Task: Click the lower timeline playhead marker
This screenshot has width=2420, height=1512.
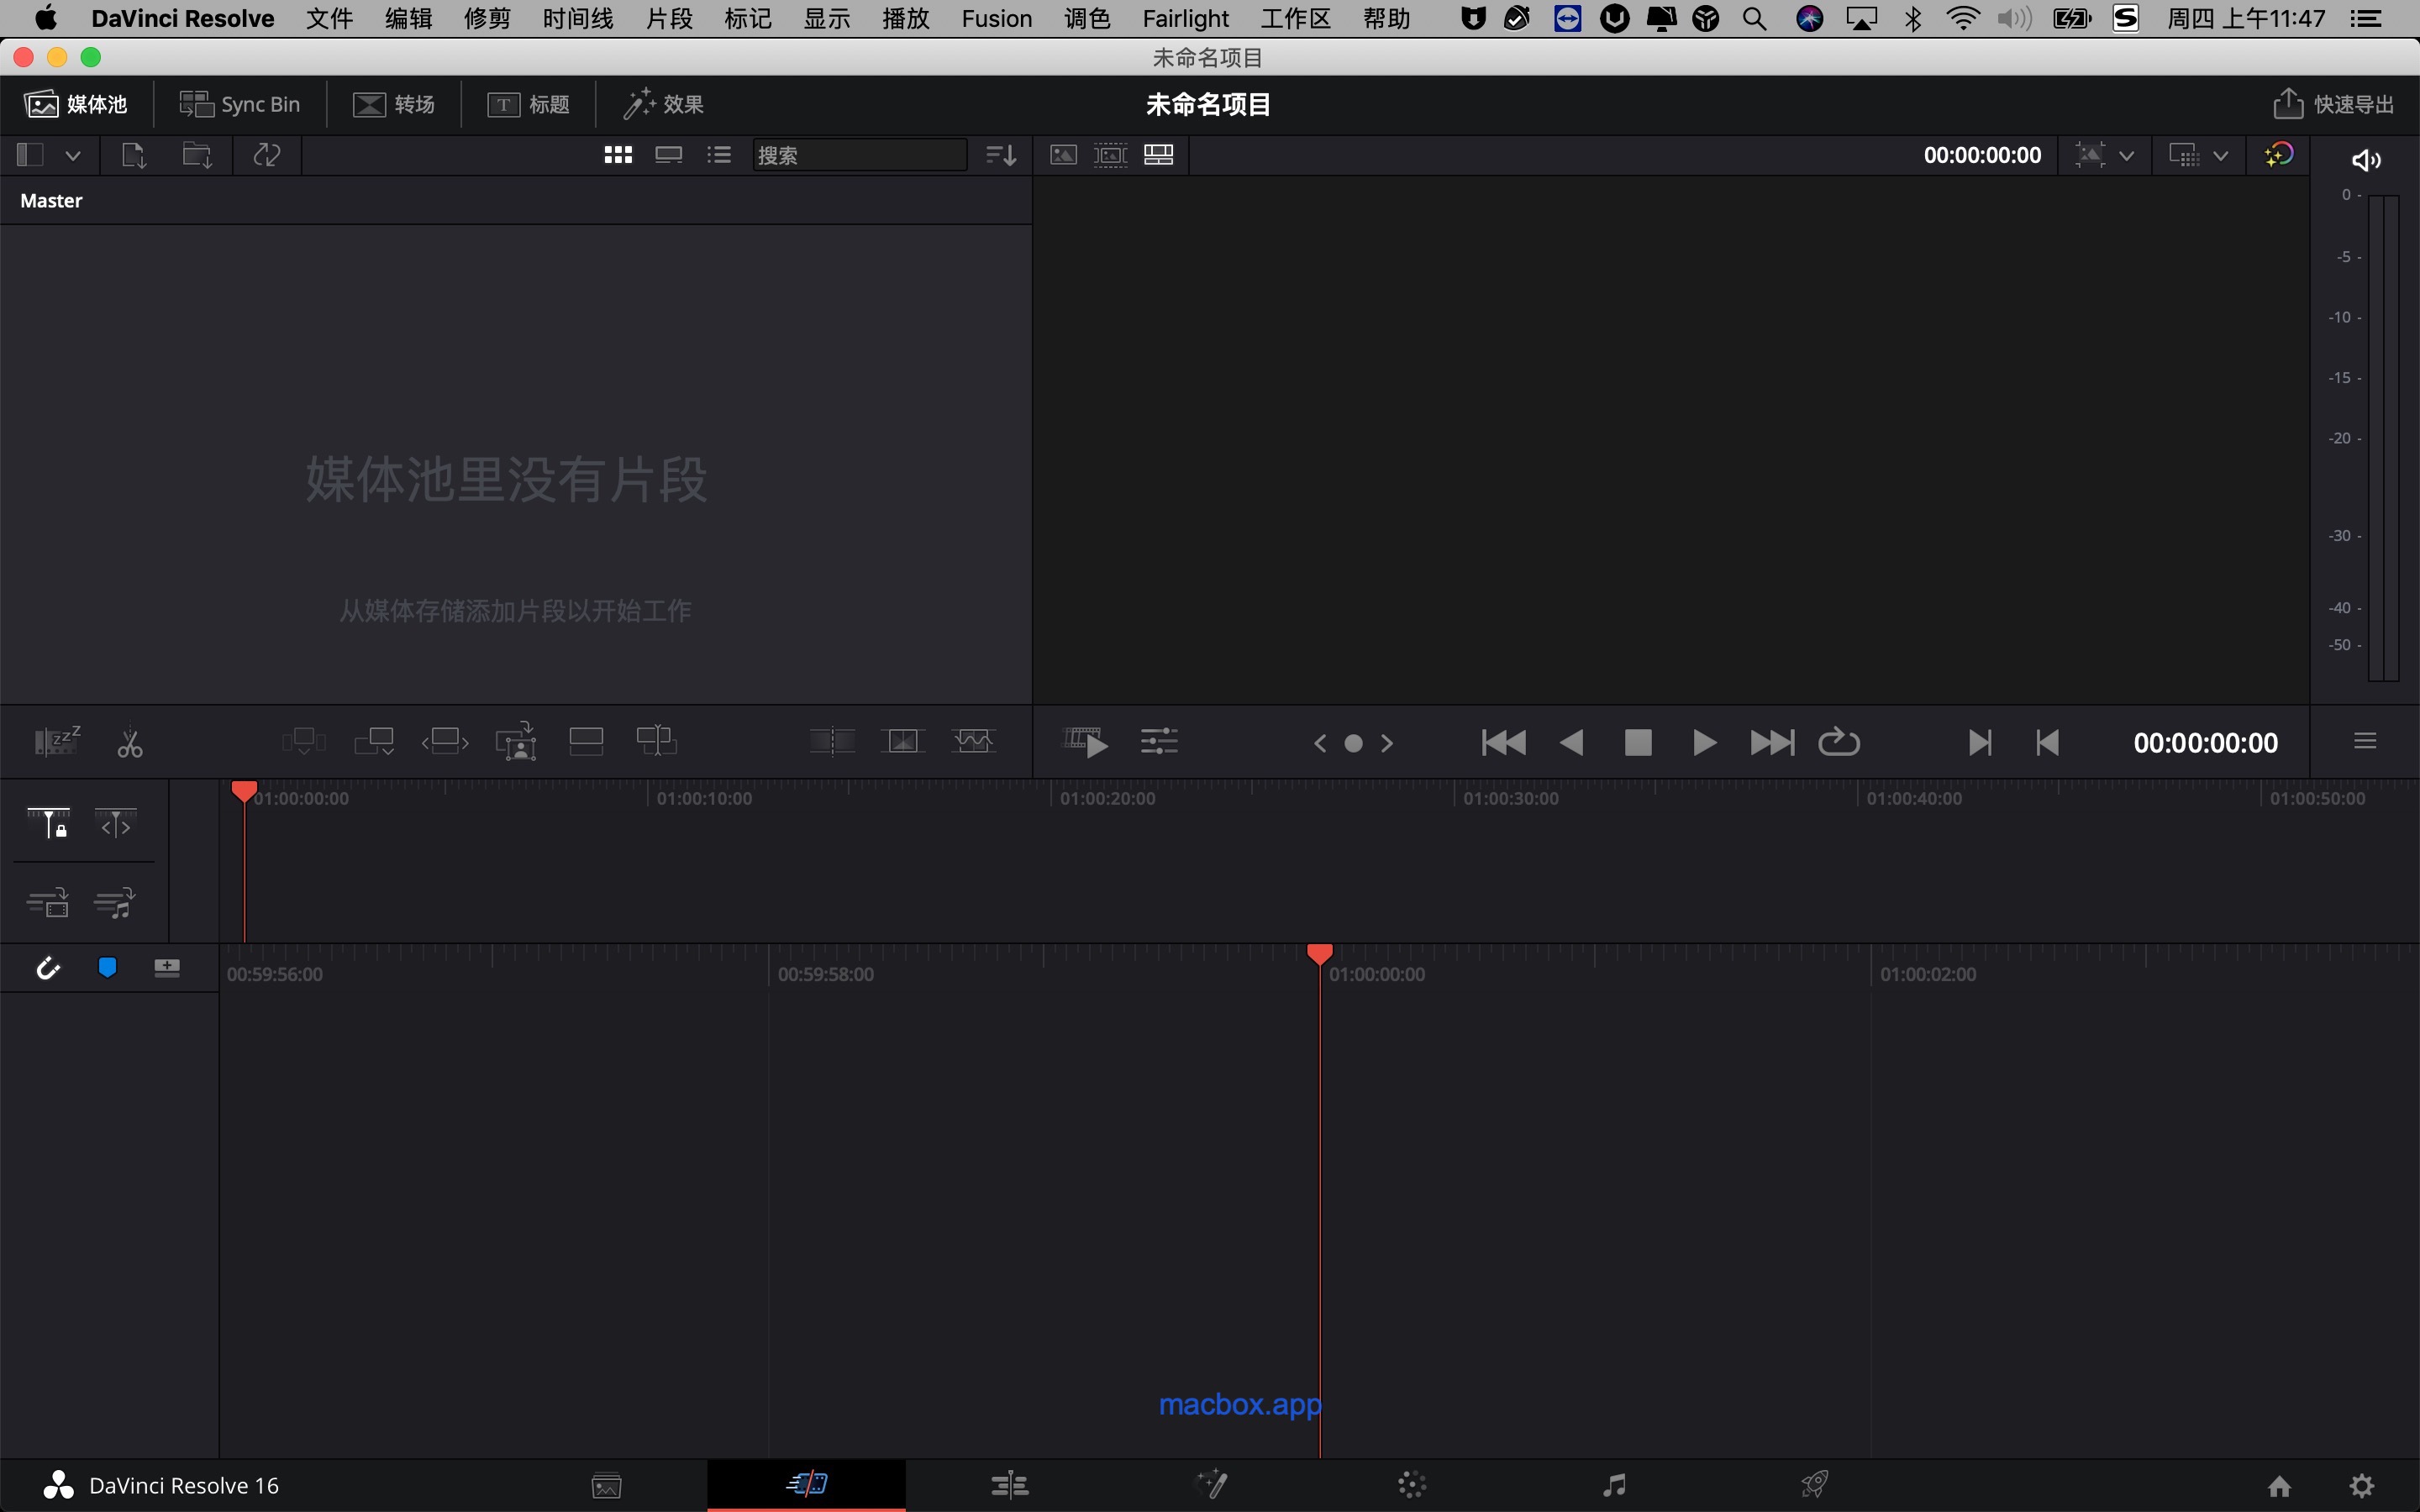Action: 1320,953
